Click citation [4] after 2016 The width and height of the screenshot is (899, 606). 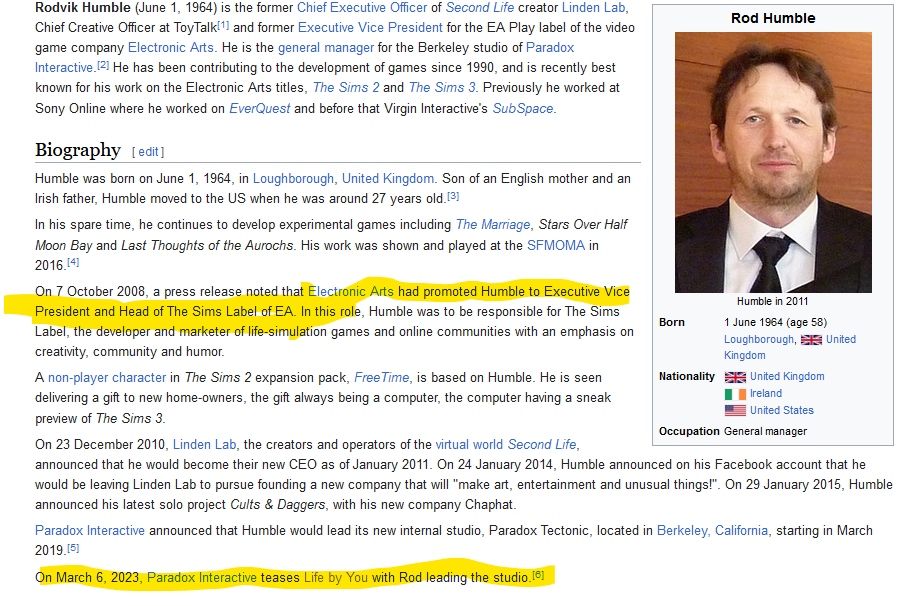coord(73,263)
